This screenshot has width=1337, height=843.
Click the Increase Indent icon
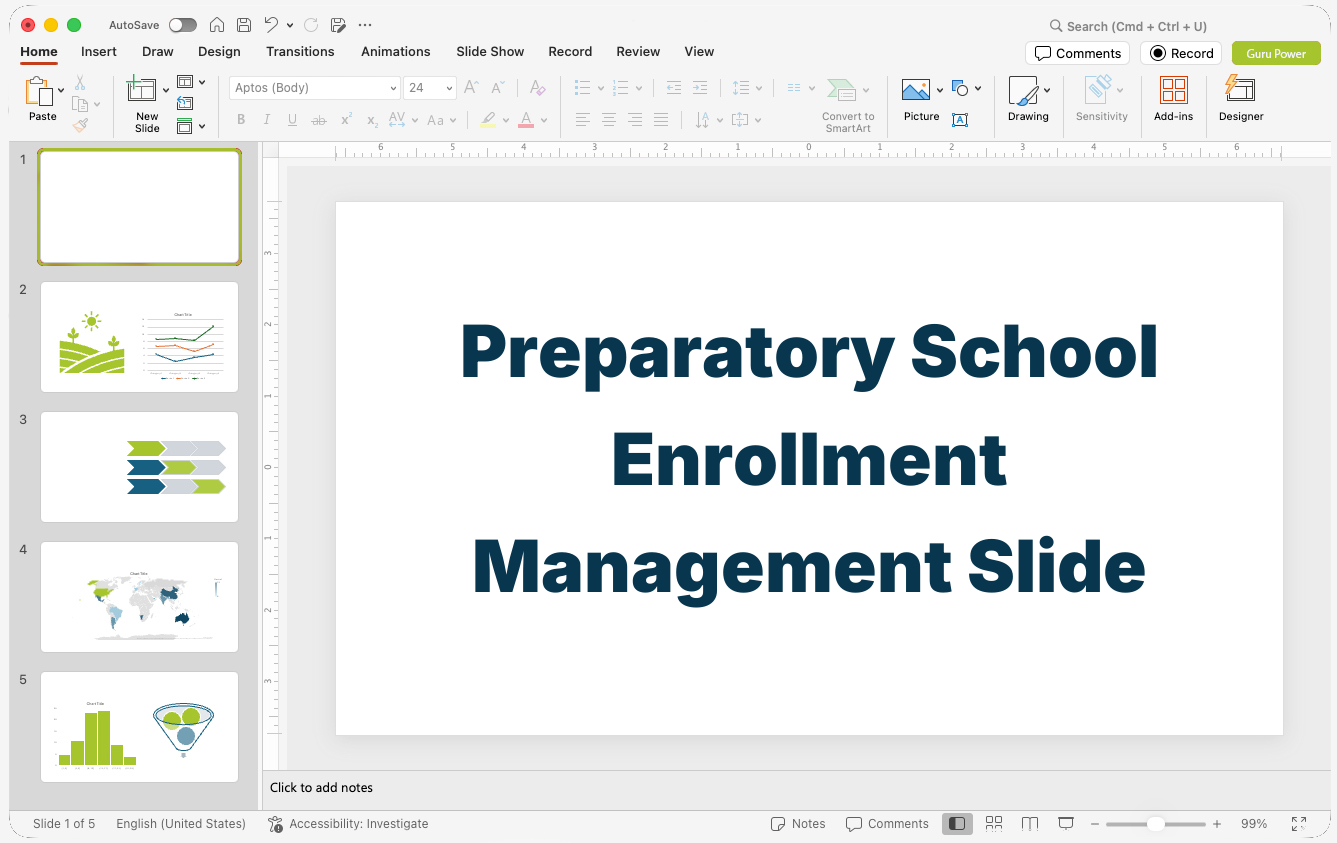pos(700,88)
